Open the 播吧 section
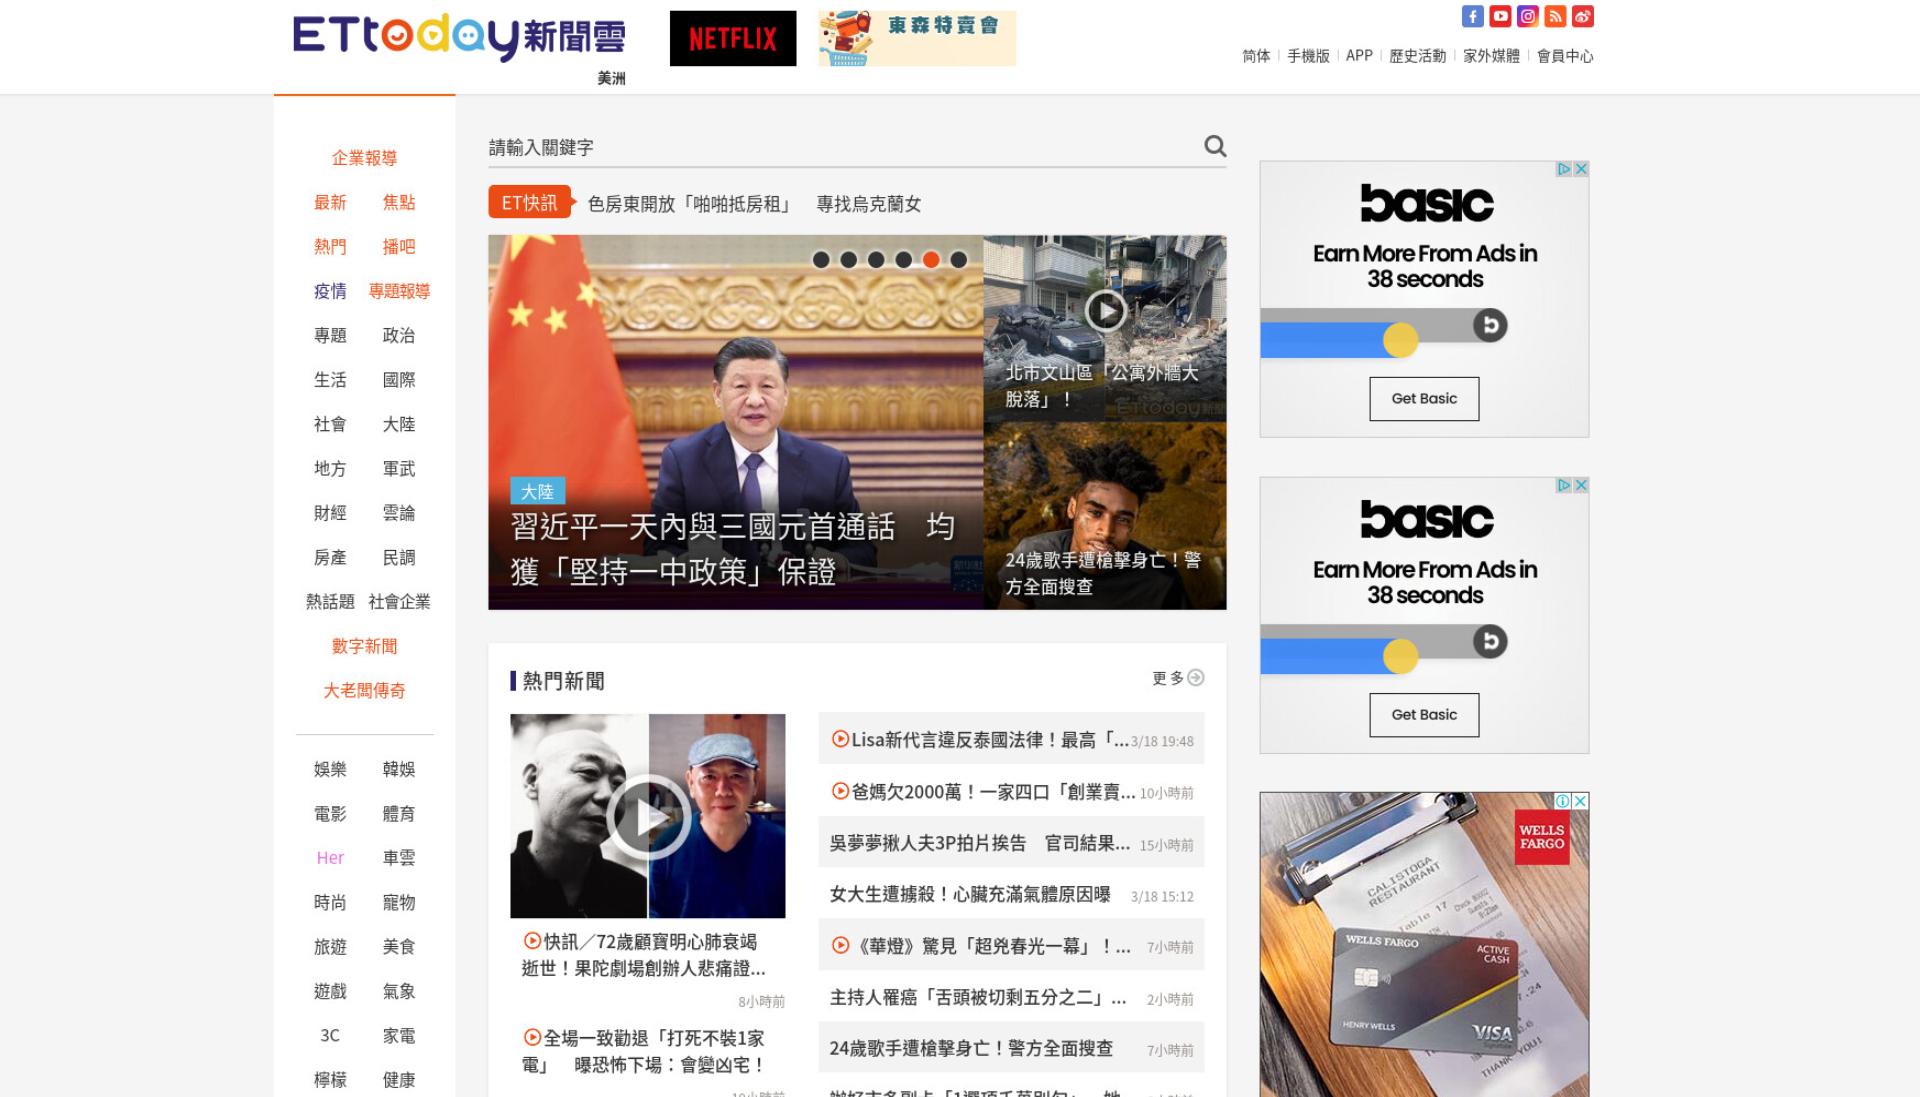This screenshot has width=1920, height=1097. pyautogui.click(x=399, y=247)
